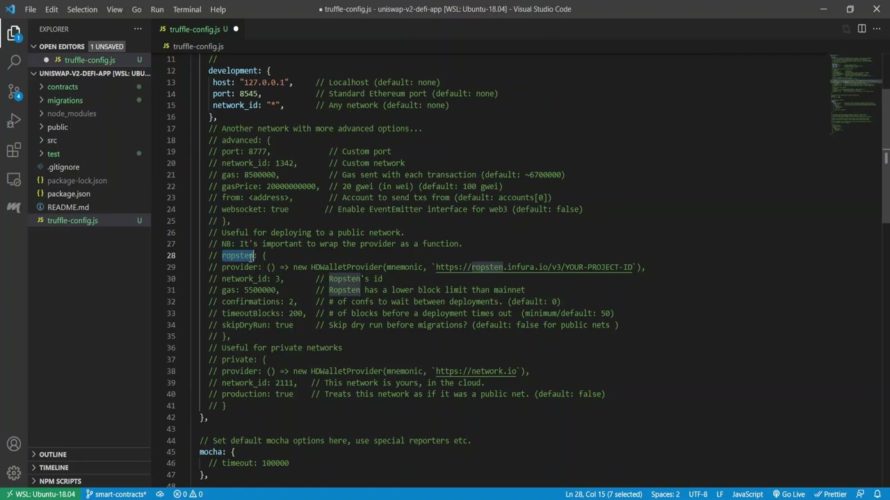
Task: Open the Search view icon
Action: tap(14, 62)
